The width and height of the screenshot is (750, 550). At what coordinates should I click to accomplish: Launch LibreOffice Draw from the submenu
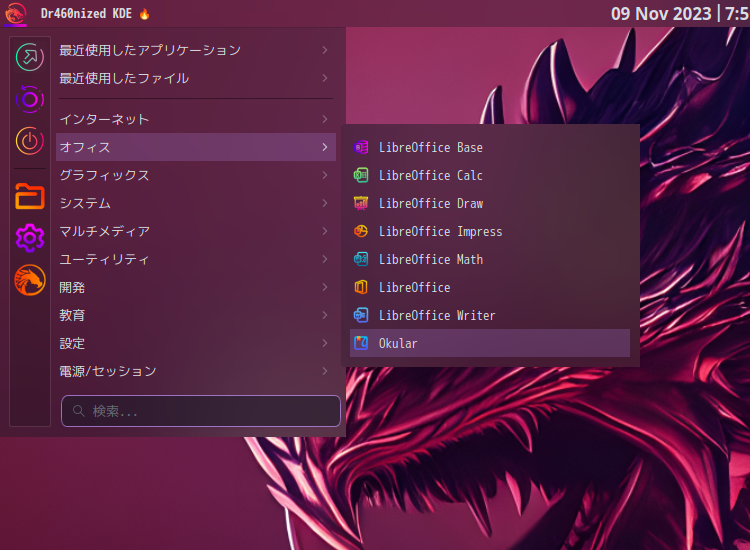click(x=490, y=203)
